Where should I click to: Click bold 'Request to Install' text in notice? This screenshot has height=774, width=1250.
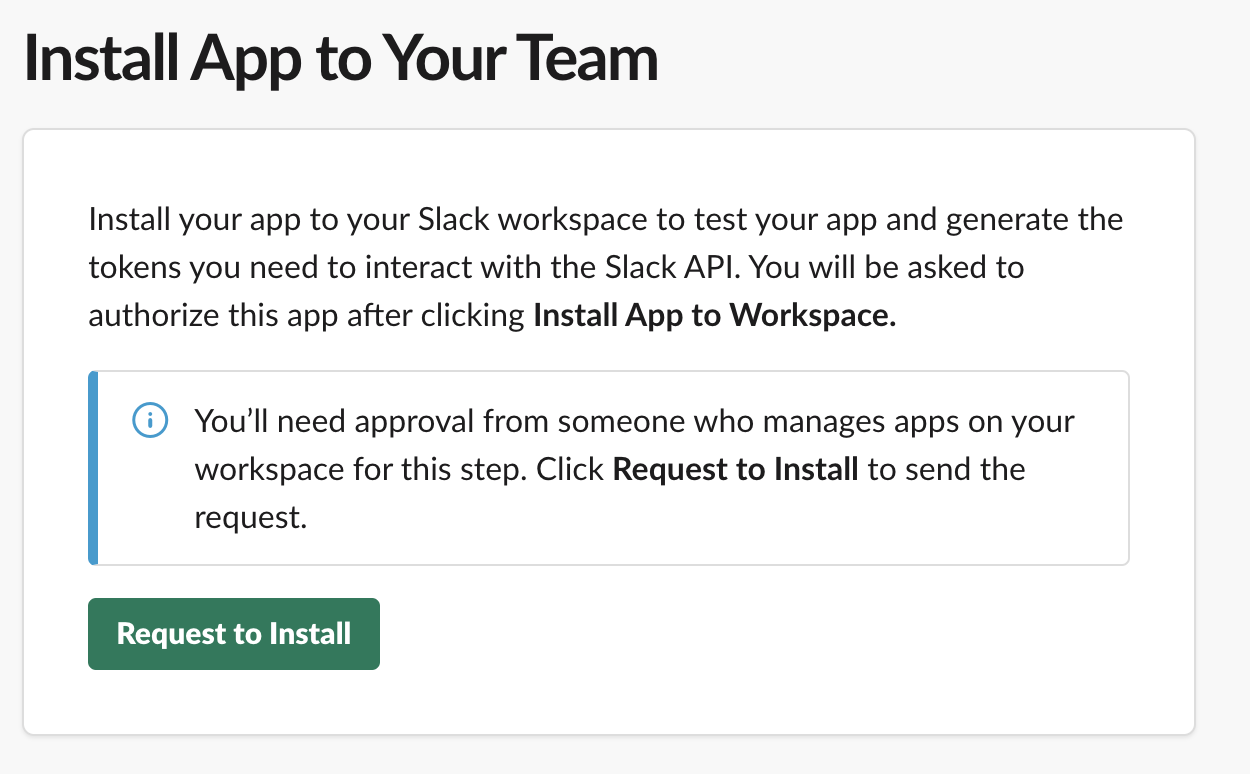[735, 469]
